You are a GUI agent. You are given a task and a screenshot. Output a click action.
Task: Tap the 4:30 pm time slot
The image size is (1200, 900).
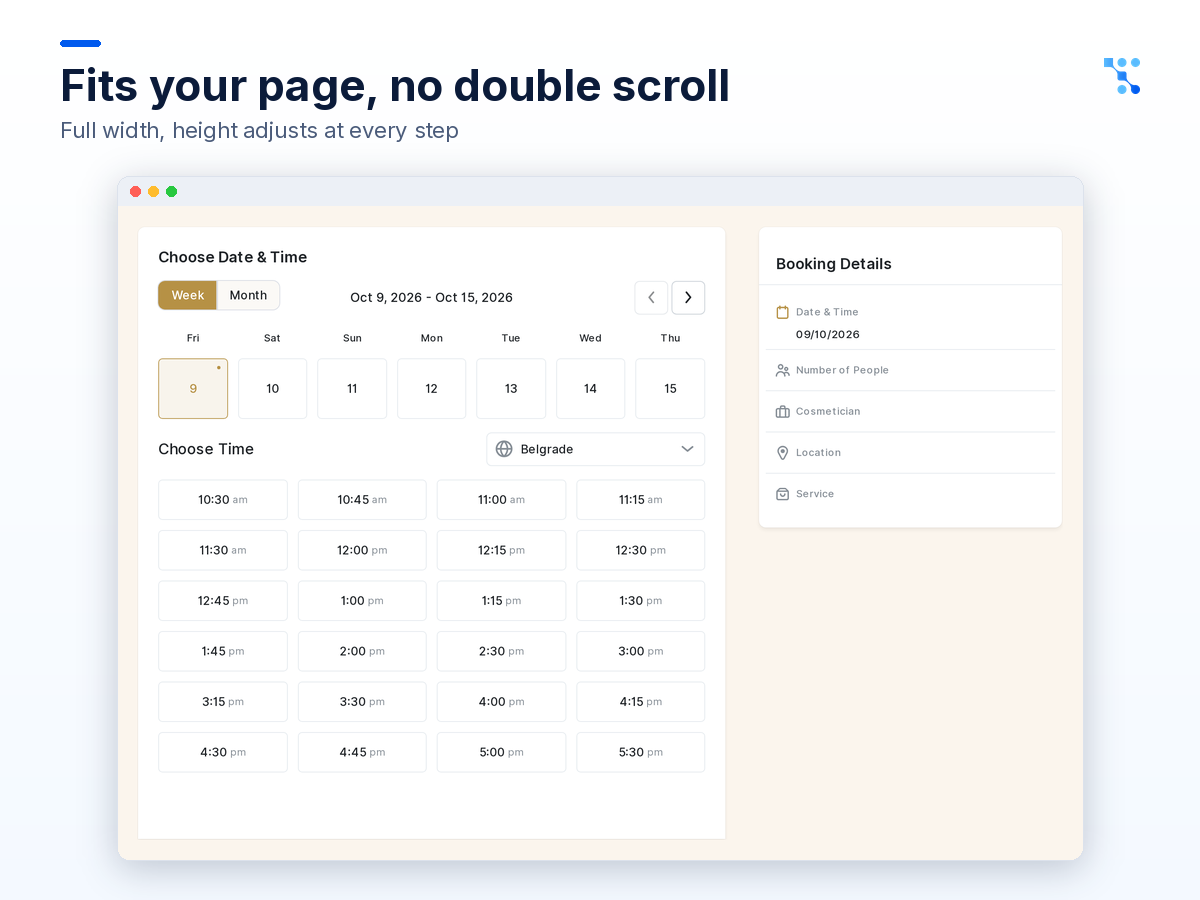tap(223, 752)
